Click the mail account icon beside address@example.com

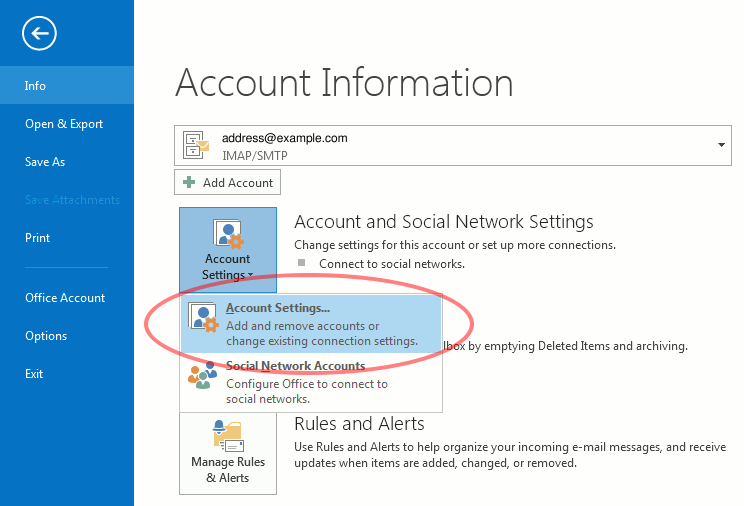197,146
